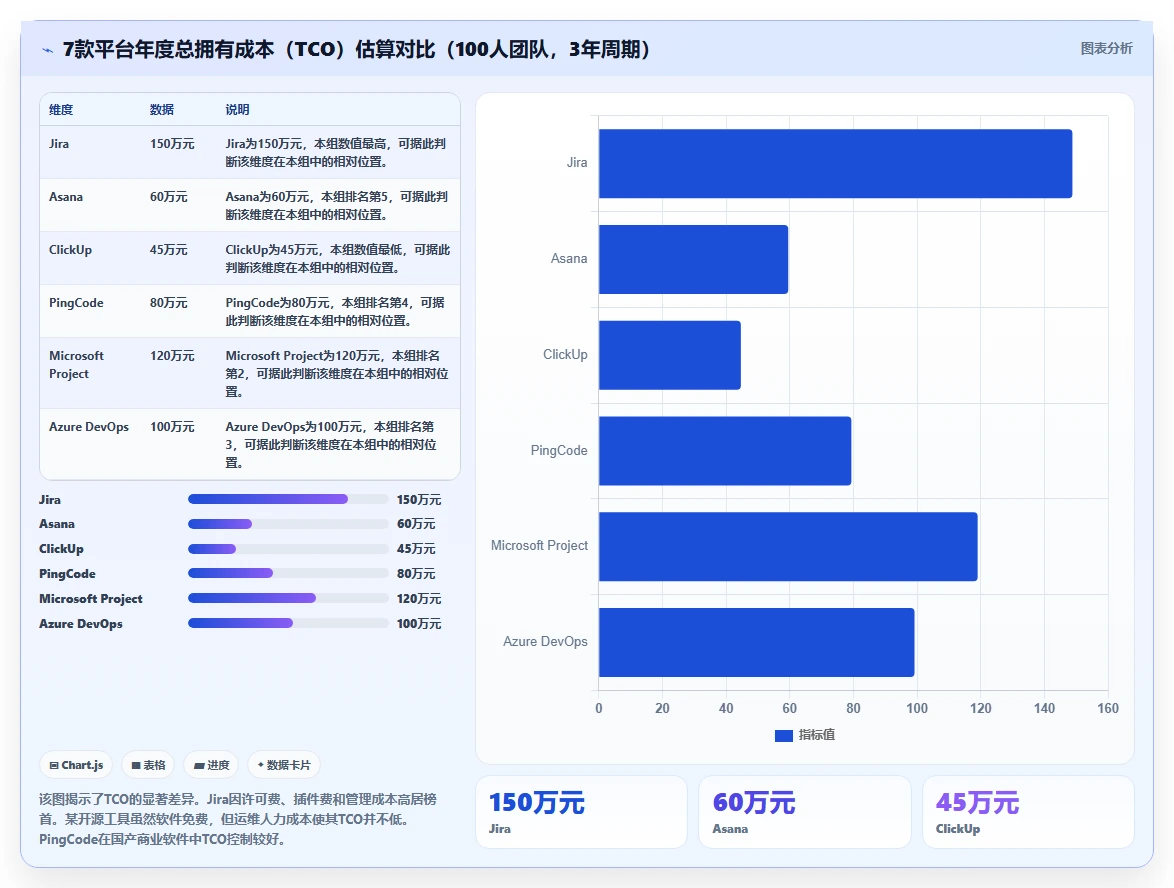The height and width of the screenshot is (888, 1174).
Task: Click the 80万元 value in the table
Action: tap(168, 303)
